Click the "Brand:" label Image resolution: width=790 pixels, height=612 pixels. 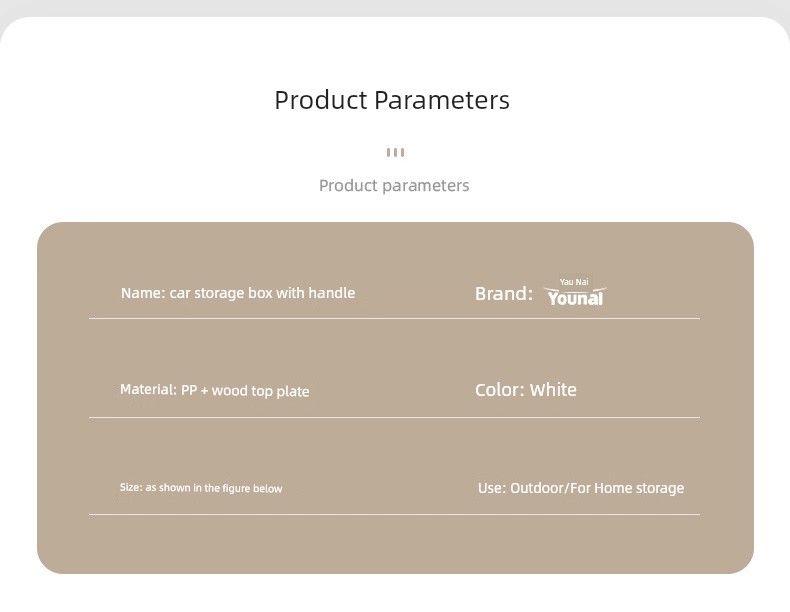(x=503, y=293)
